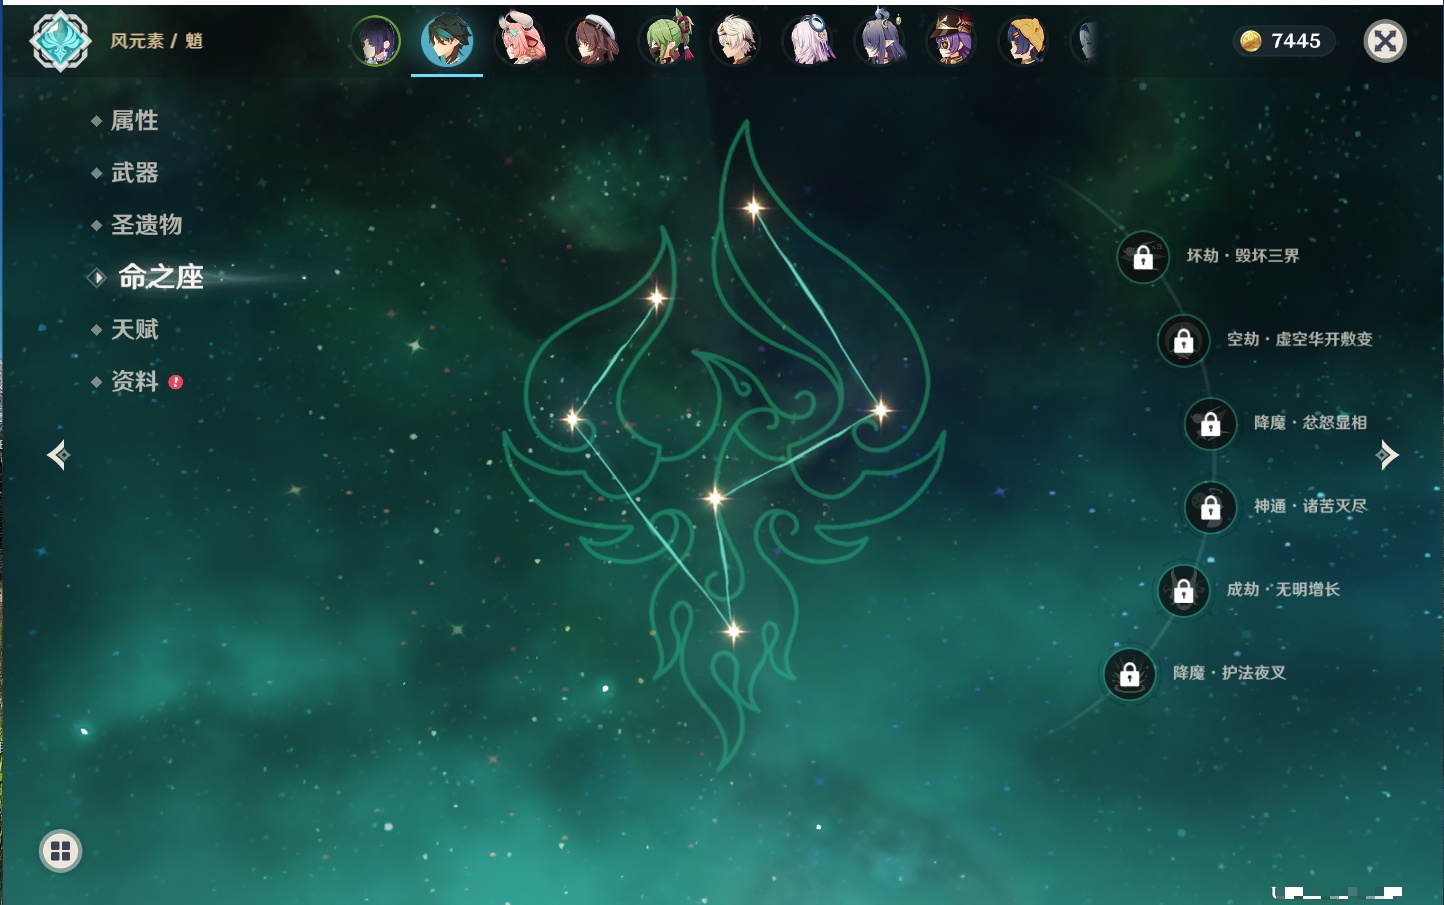Viewport: 1444px width, 905px height.
Task: Close the character screen
Action: click(x=1385, y=41)
